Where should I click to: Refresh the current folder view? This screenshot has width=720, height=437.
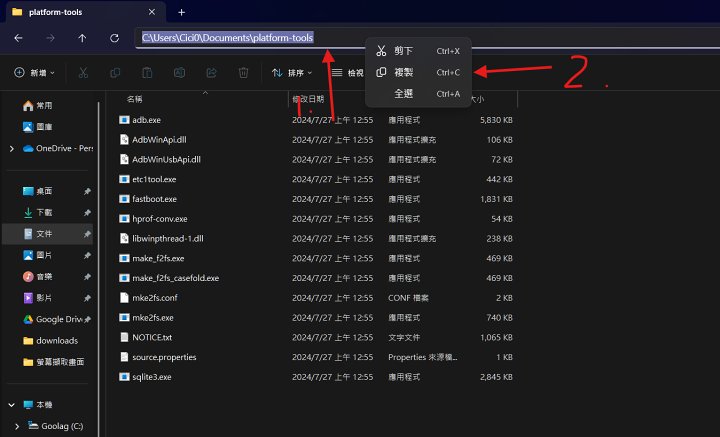114,38
